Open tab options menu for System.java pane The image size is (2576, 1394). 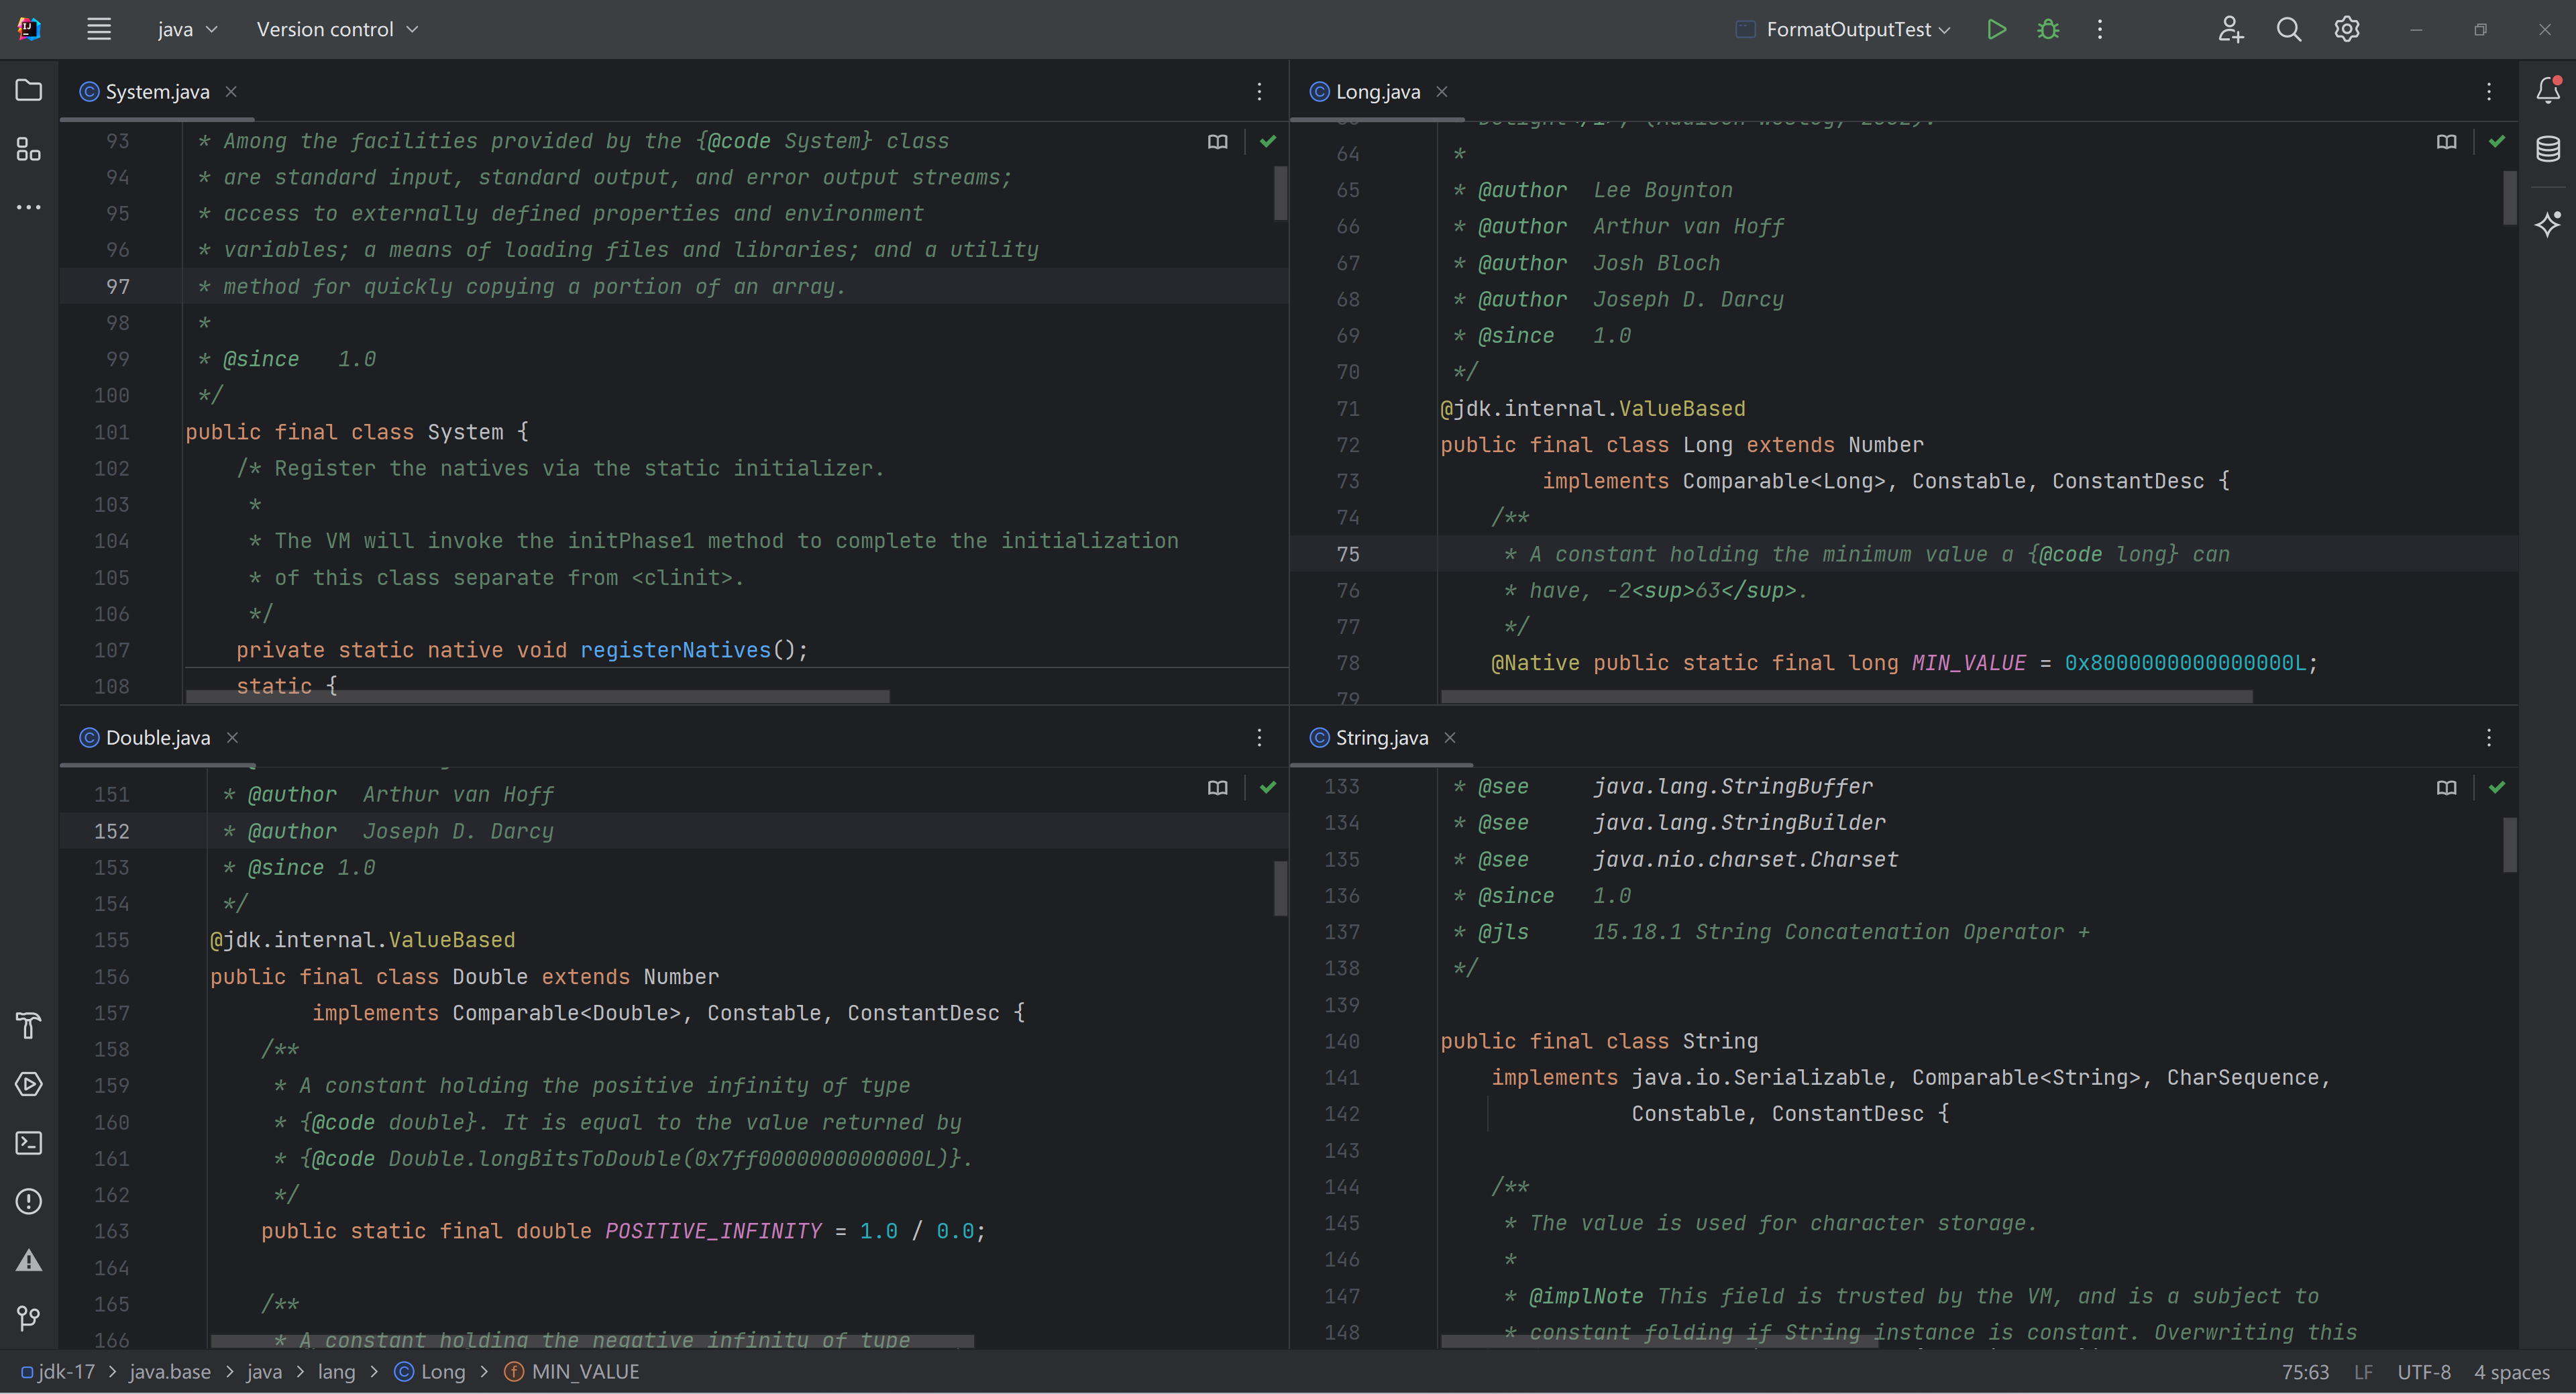click(x=1259, y=91)
